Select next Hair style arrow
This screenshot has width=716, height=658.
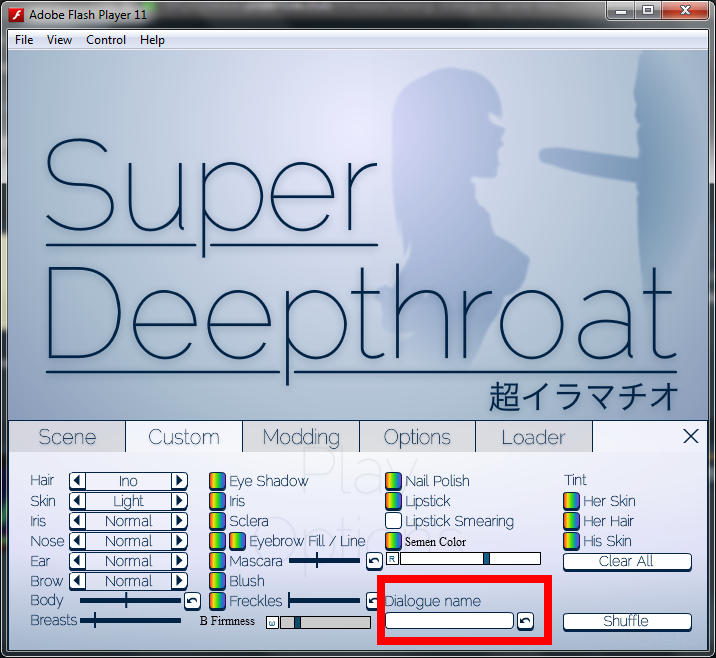tap(179, 481)
